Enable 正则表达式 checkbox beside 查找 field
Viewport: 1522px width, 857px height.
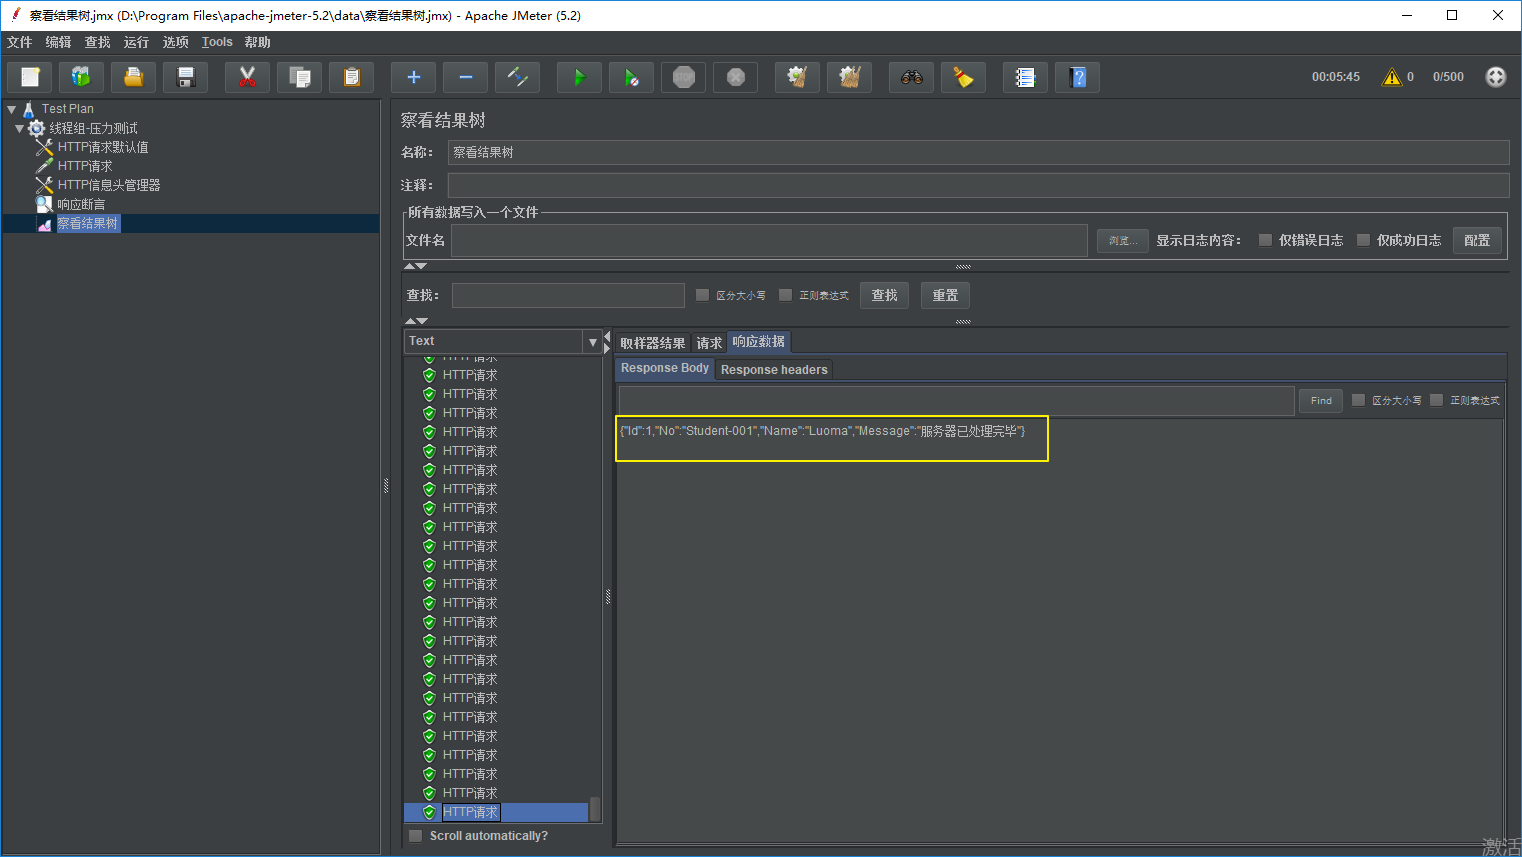(785, 295)
